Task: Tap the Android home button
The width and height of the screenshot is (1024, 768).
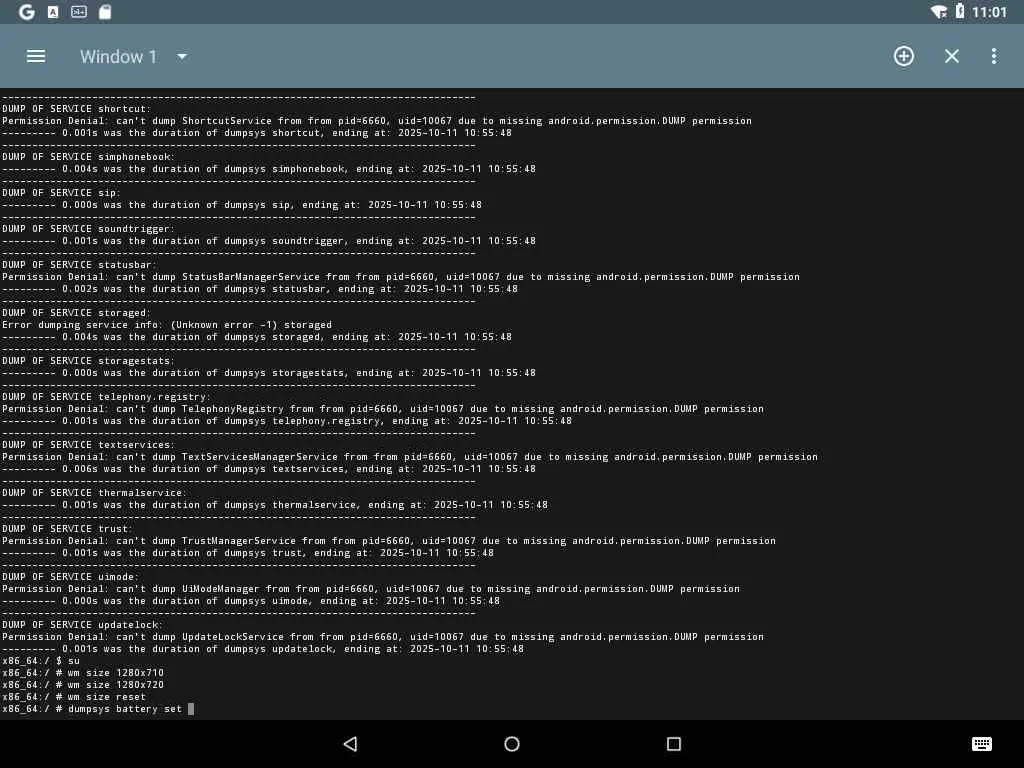Action: click(x=512, y=744)
